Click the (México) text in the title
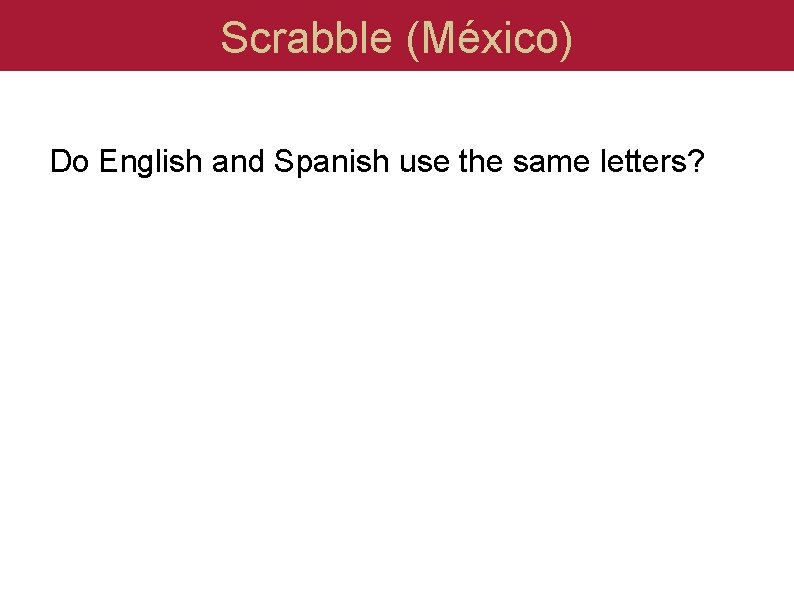 point(490,38)
